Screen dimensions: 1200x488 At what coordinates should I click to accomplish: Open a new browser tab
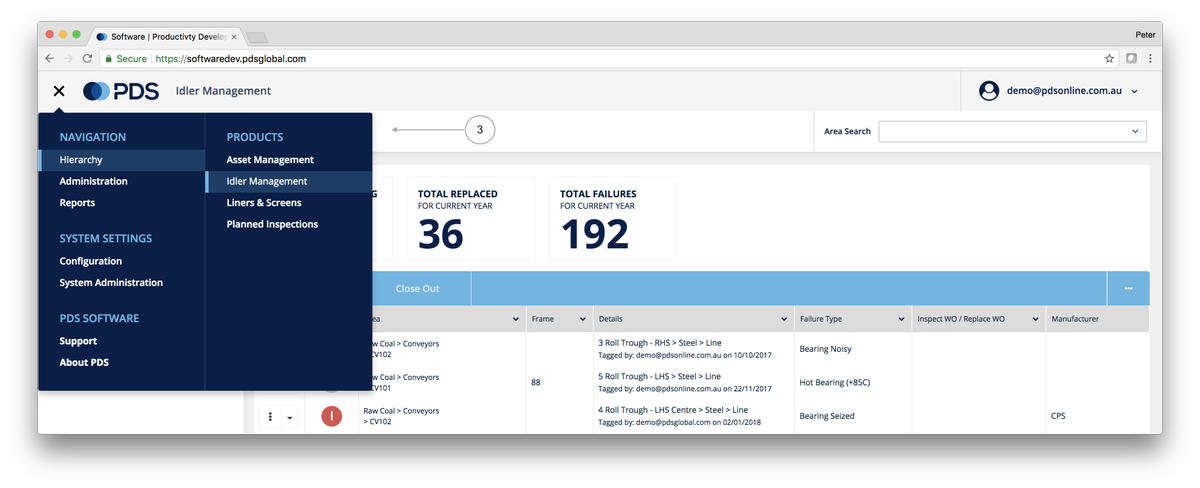coord(256,37)
